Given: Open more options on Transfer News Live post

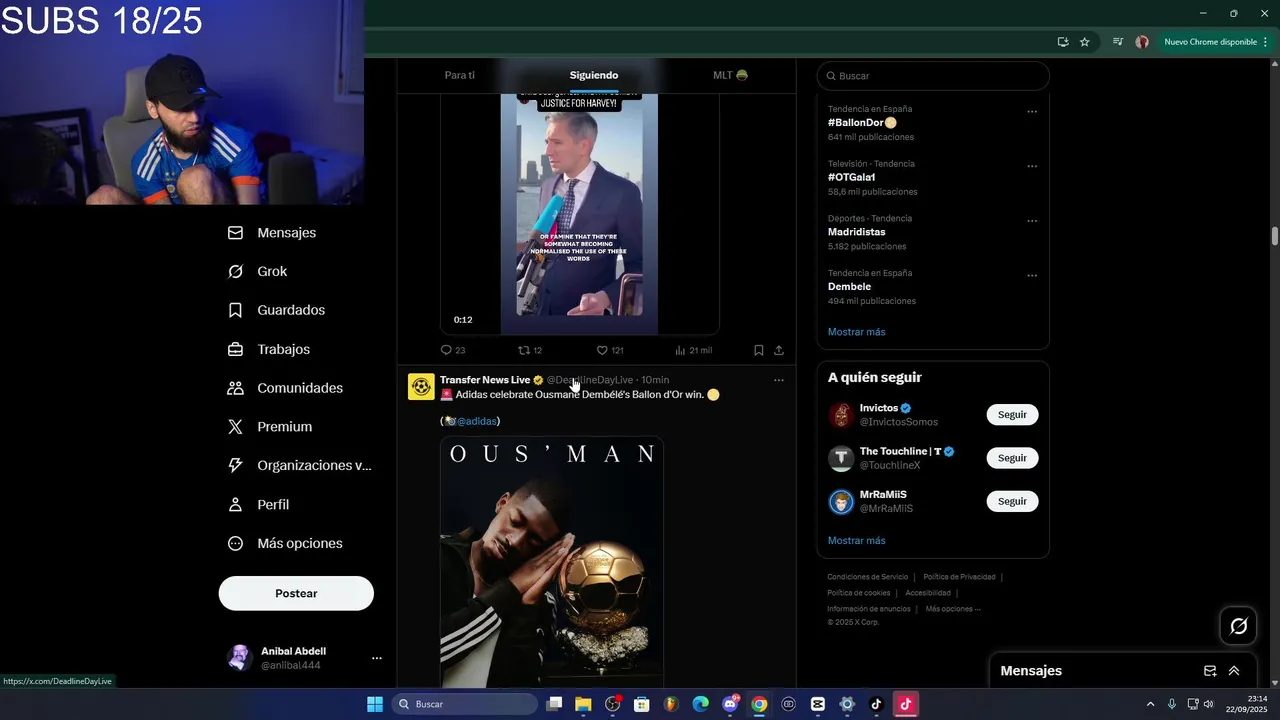Looking at the screenshot, I should tap(779, 380).
